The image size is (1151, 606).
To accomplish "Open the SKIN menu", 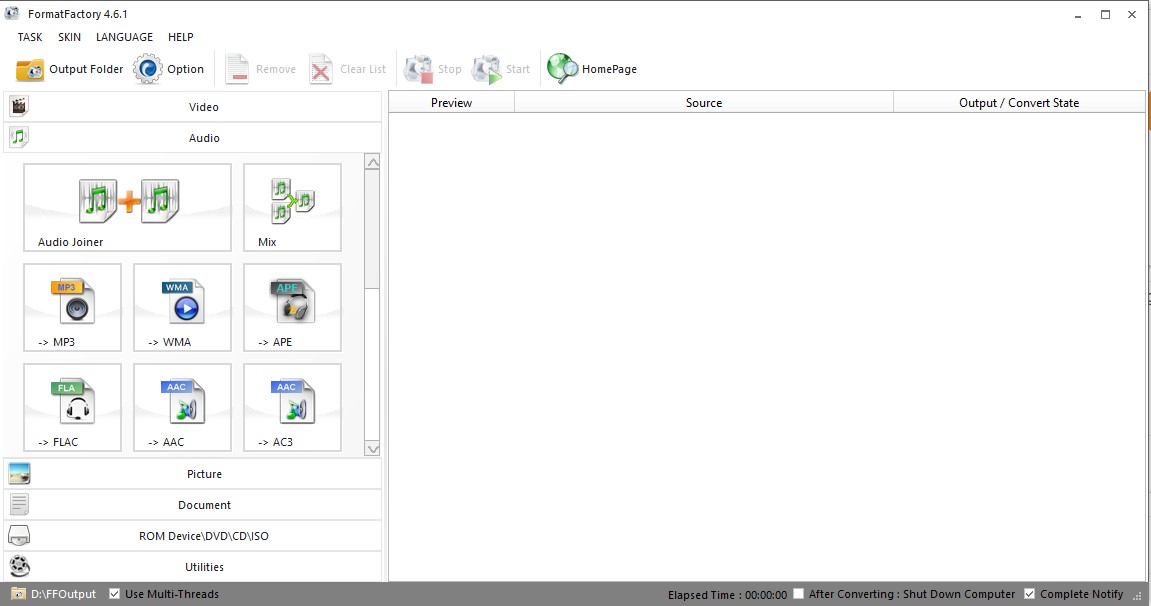I will [x=70, y=37].
